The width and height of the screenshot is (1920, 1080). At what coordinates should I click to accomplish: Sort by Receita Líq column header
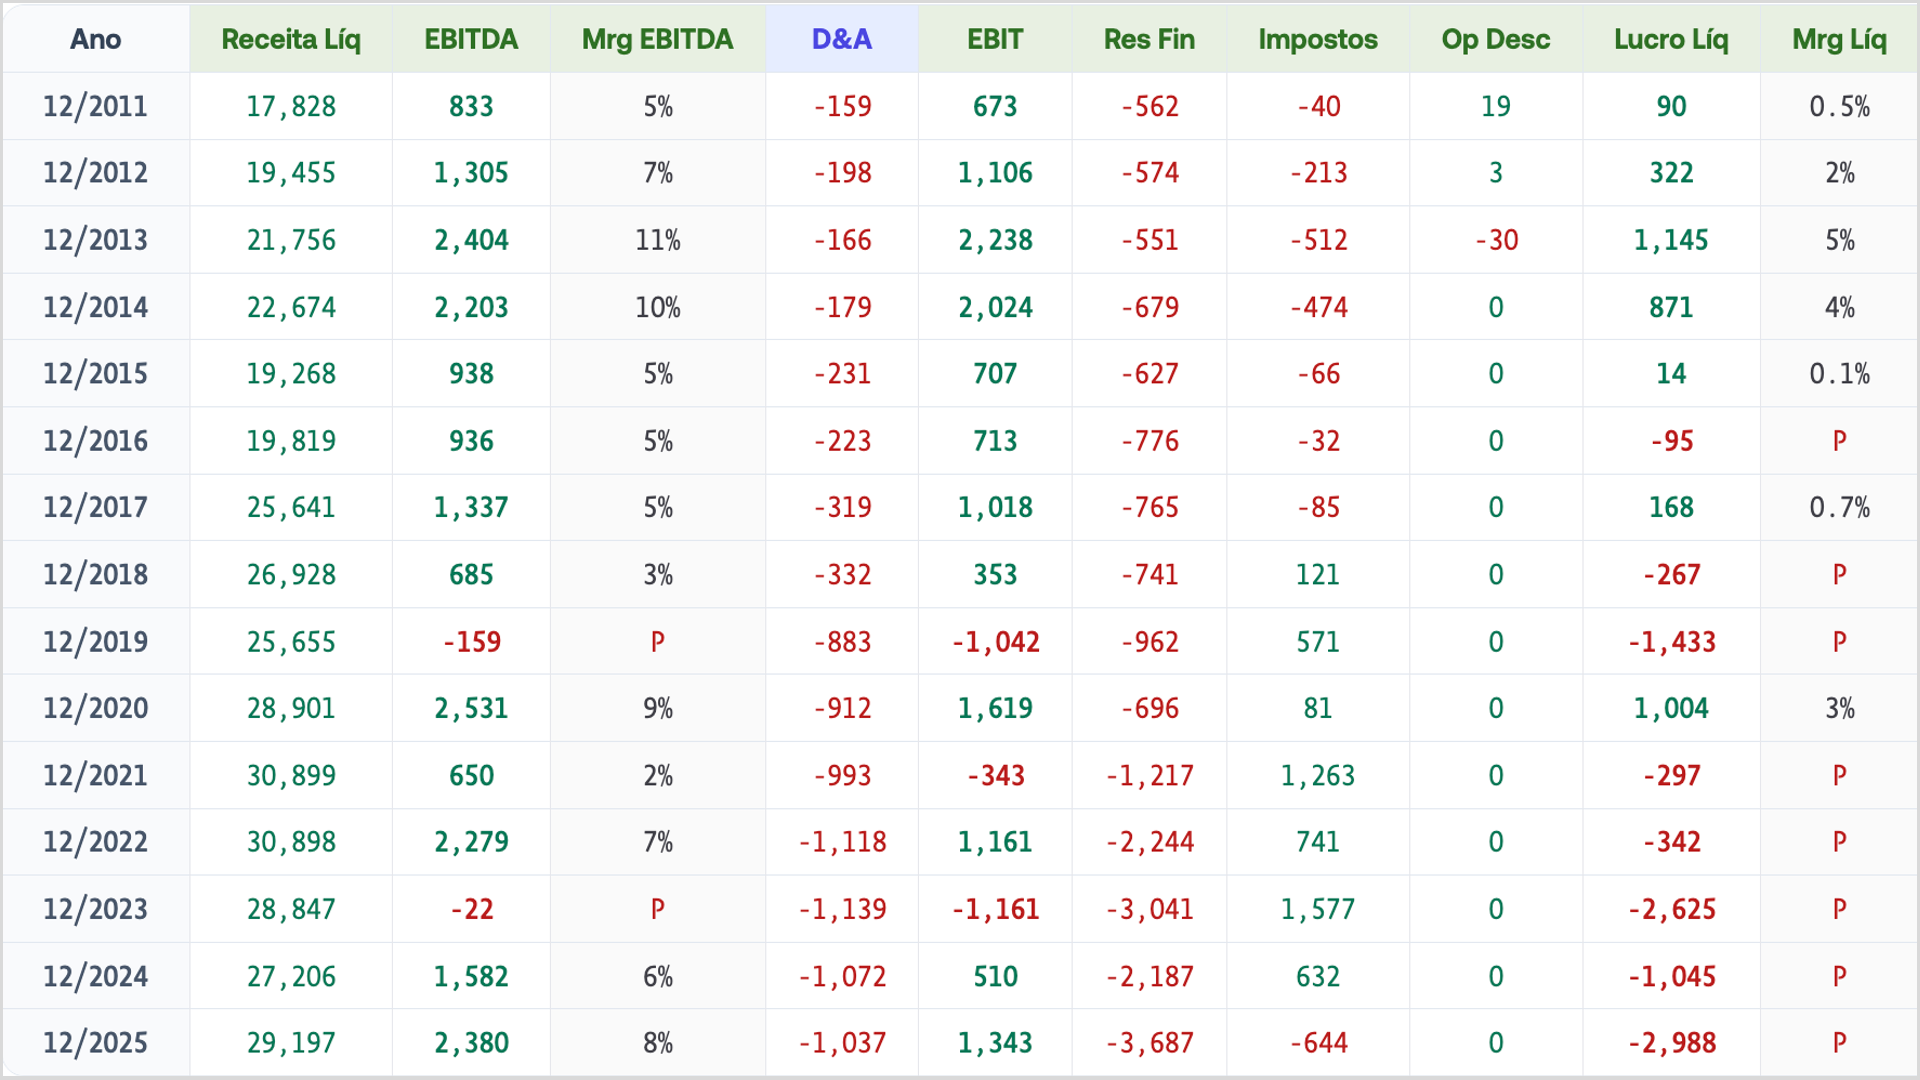click(x=290, y=39)
